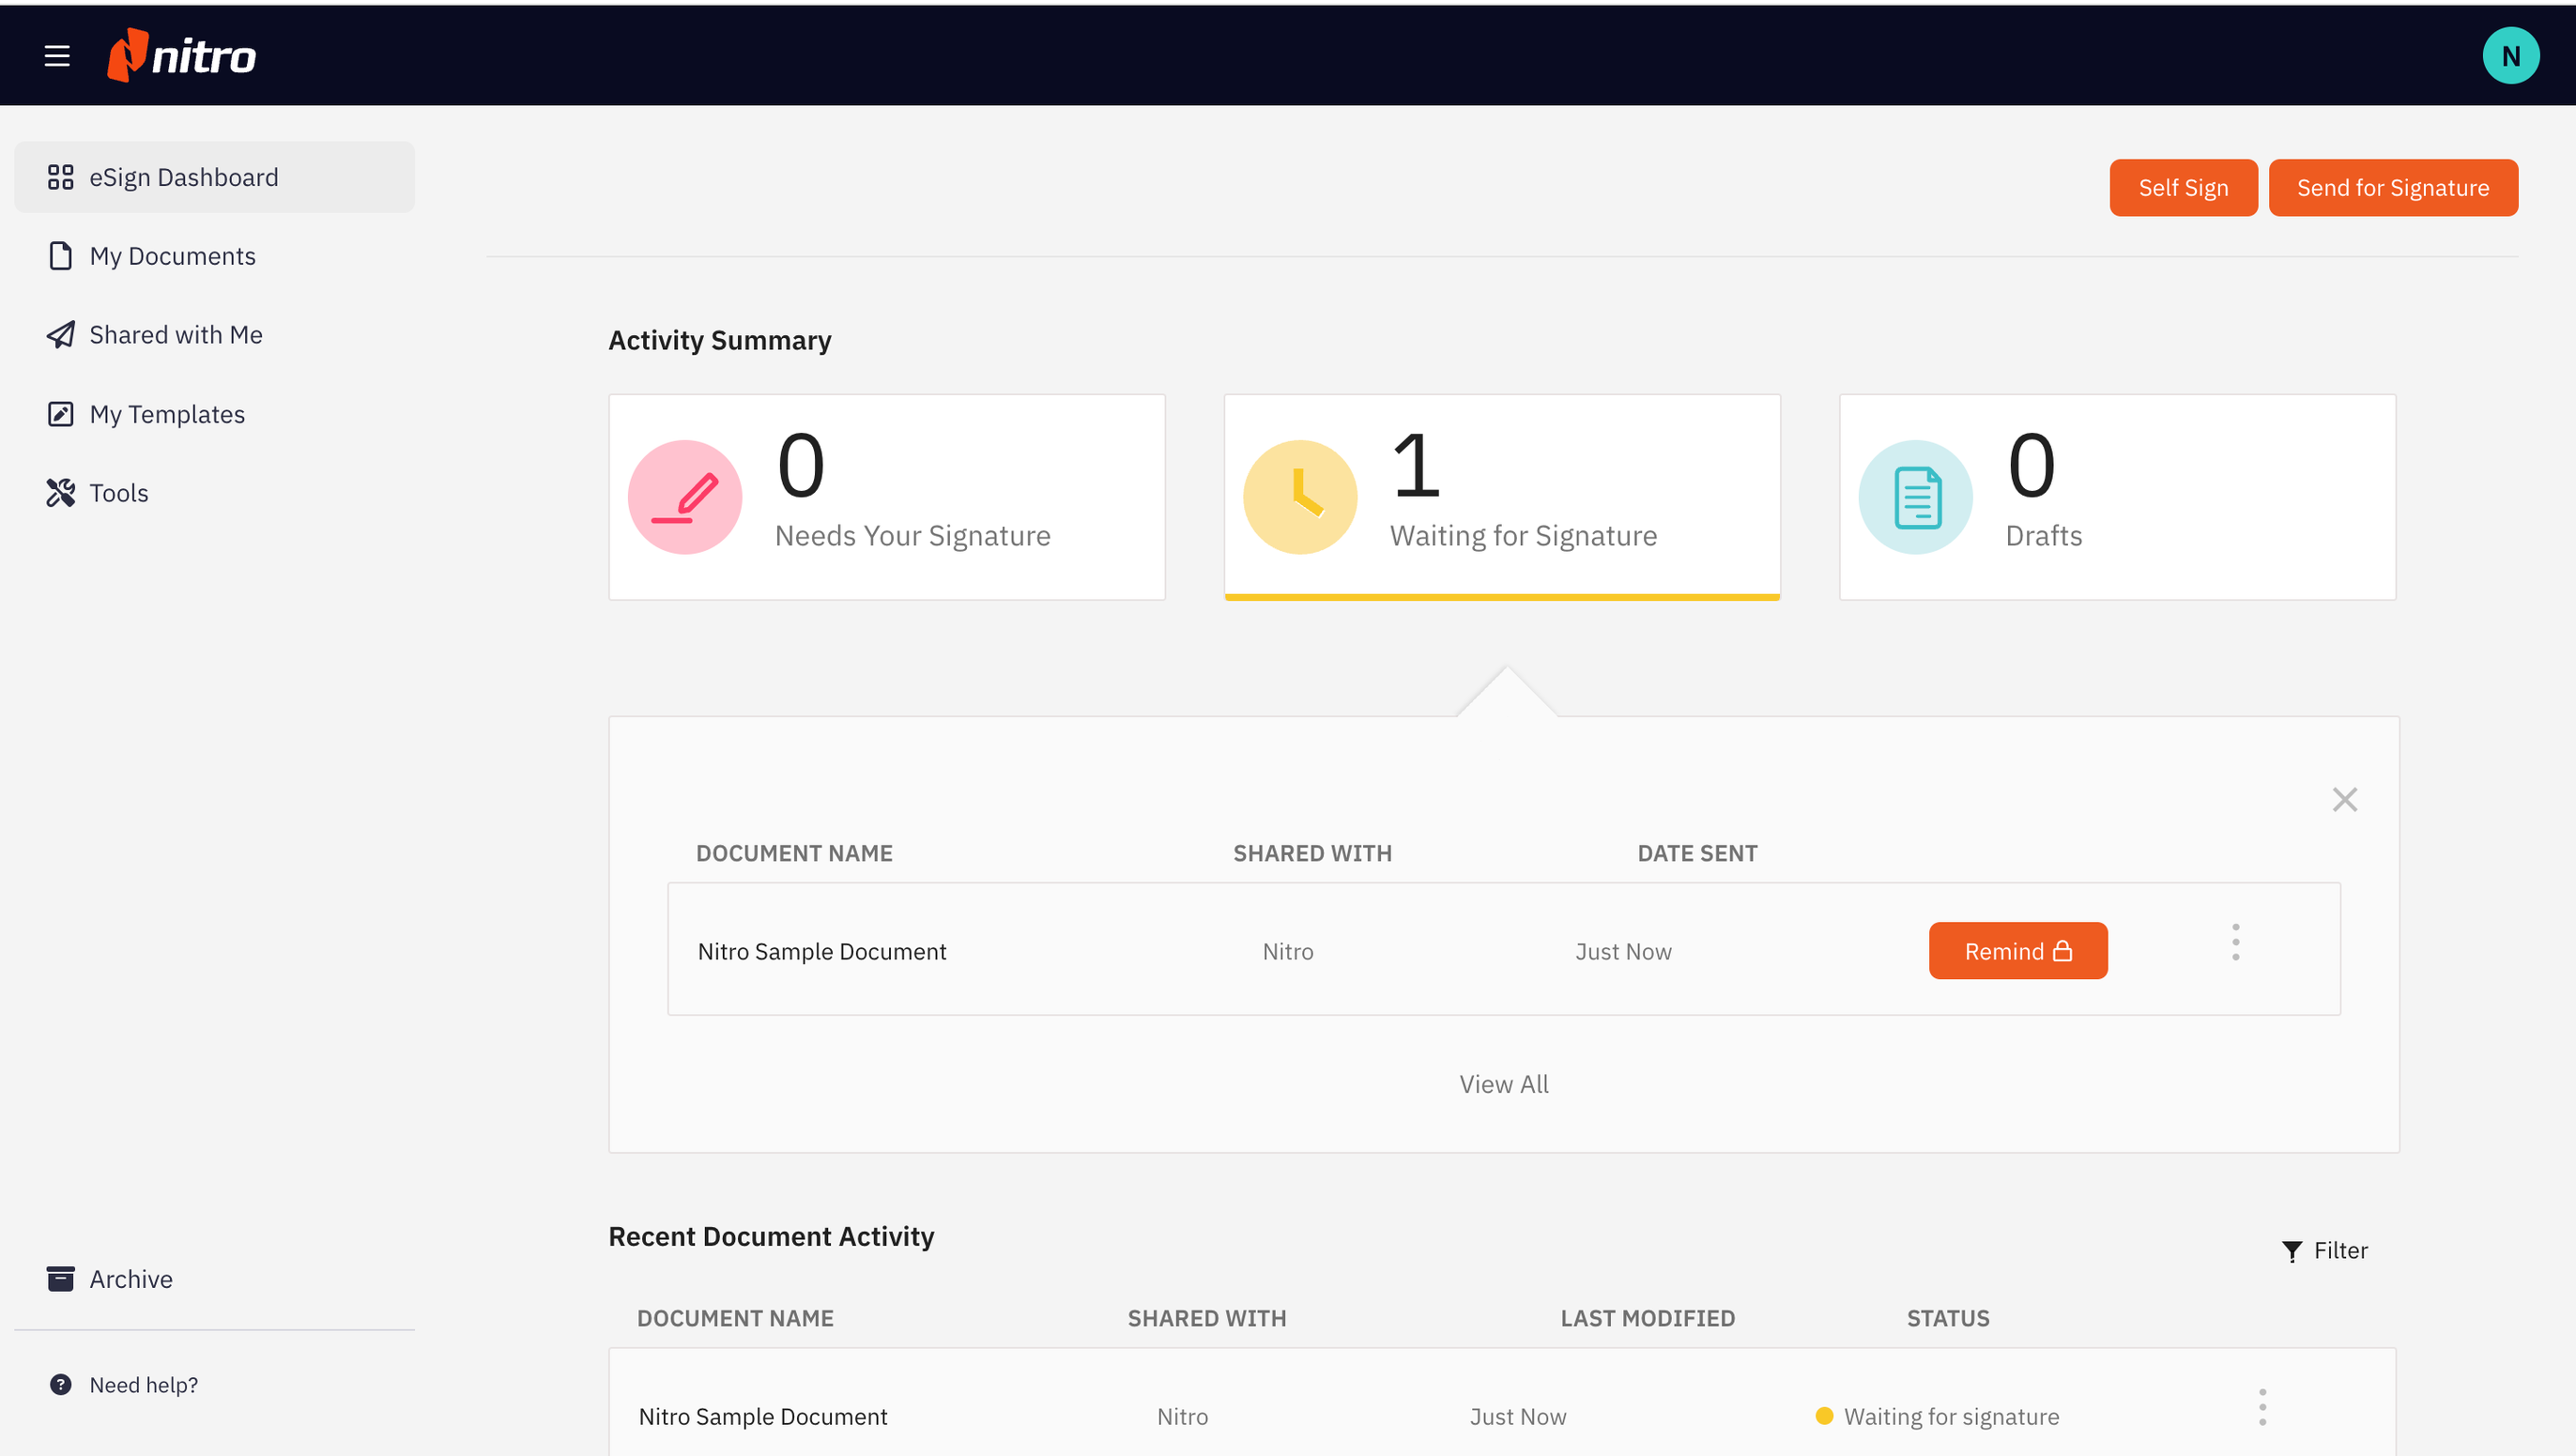Screen dimensions: 2576x1456
Task: Send a Remind for Nitro Sample Document
Action: (x=2017, y=950)
